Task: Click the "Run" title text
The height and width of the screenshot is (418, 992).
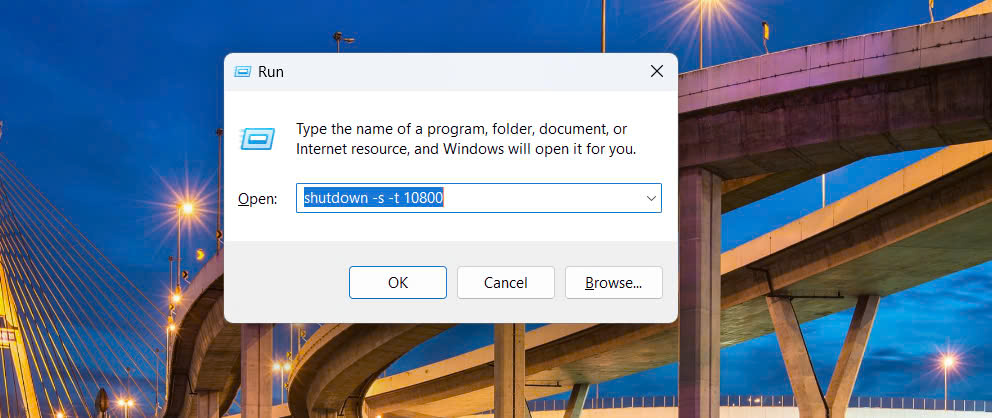Action: coord(271,72)
